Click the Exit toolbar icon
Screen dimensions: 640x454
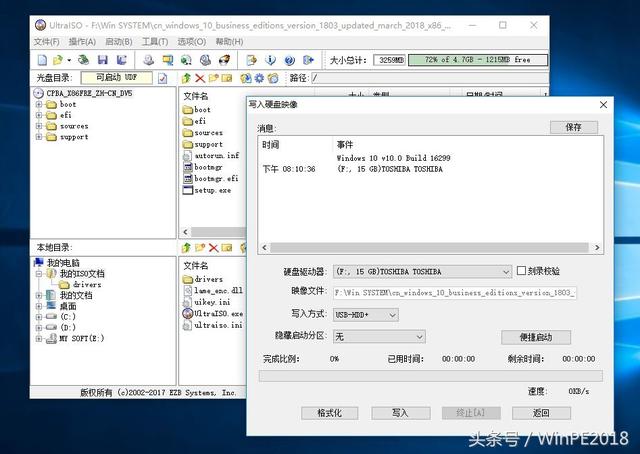pos(308,60)
